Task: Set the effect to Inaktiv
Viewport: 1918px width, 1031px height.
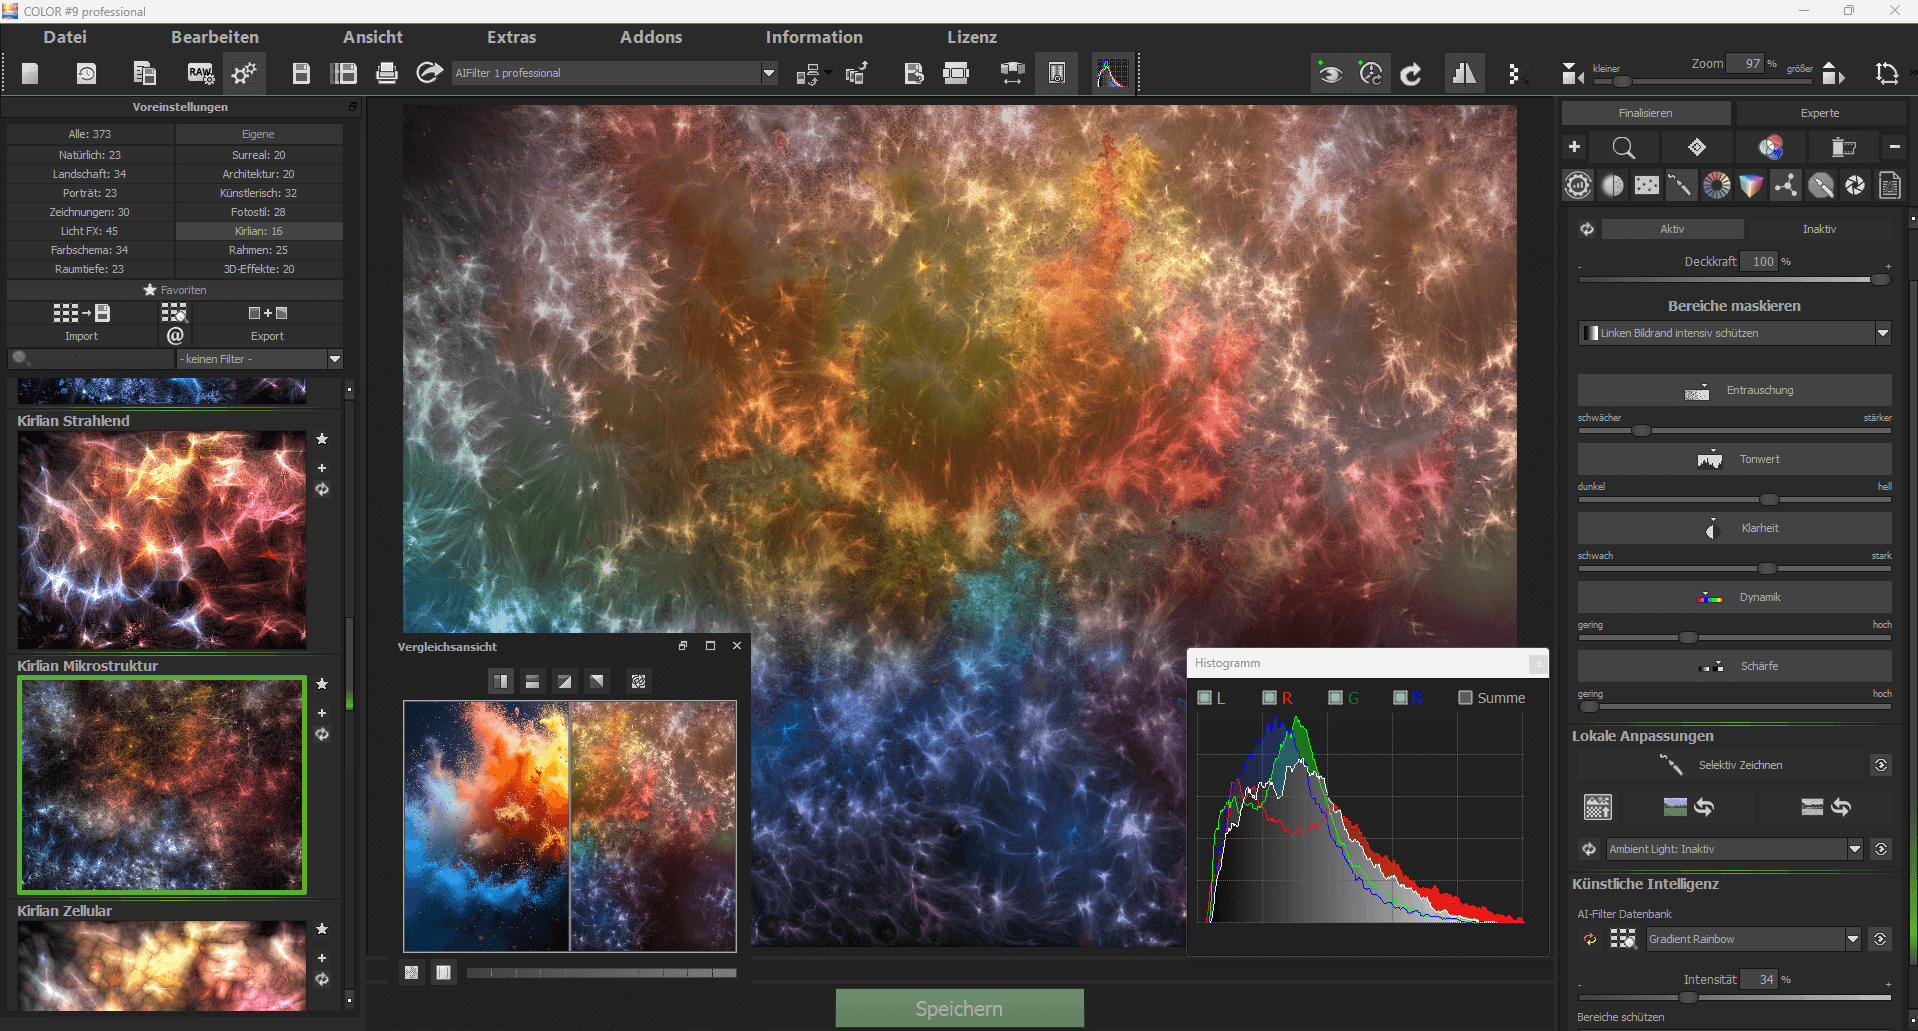Action: 1819,229
